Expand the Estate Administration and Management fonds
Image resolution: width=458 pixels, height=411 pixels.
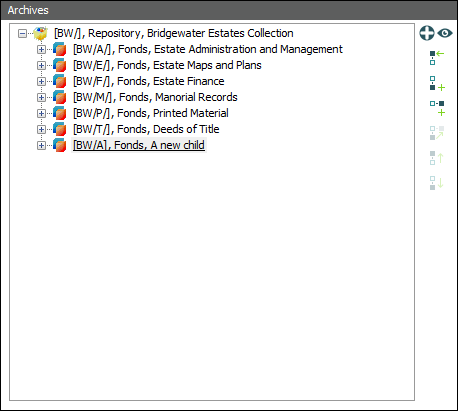click(41, 49)
